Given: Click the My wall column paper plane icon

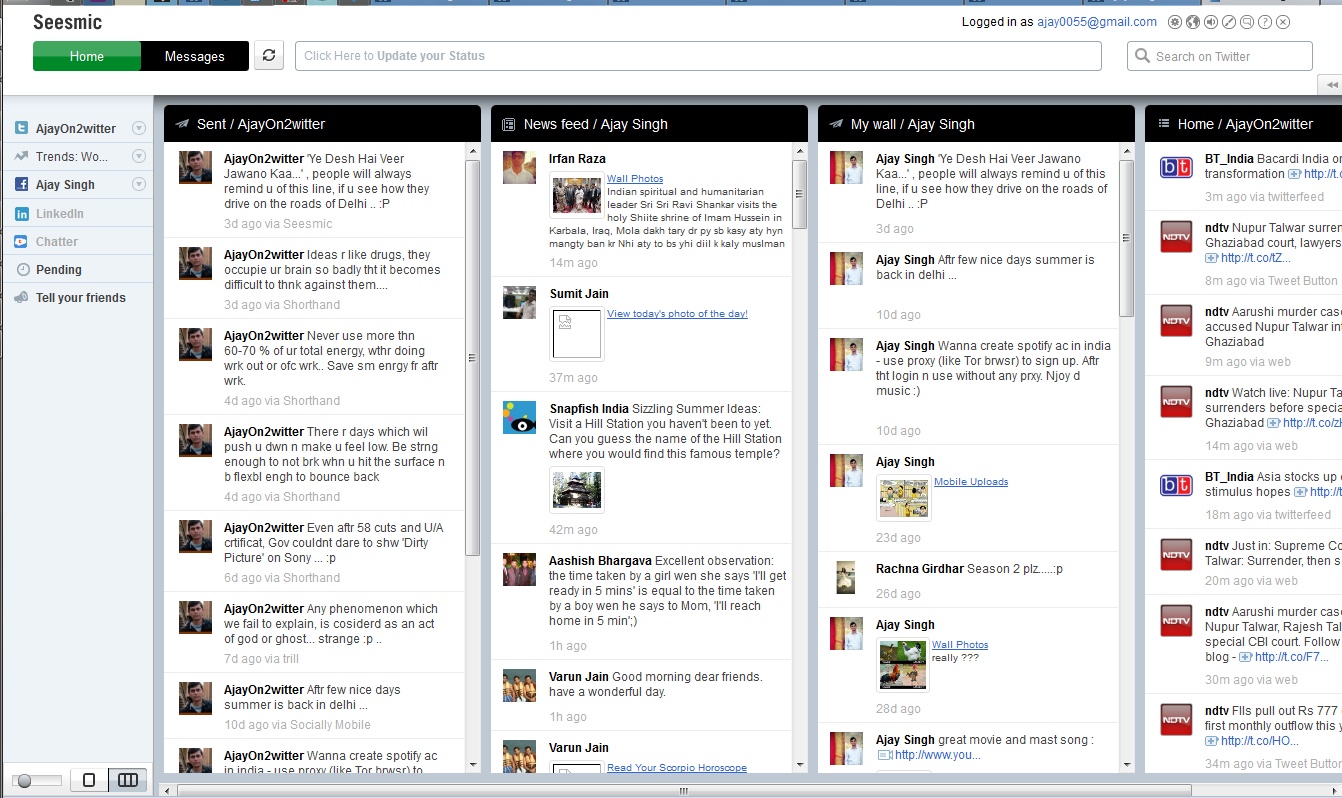Looking at the screenshot, I should pos(836,124).
